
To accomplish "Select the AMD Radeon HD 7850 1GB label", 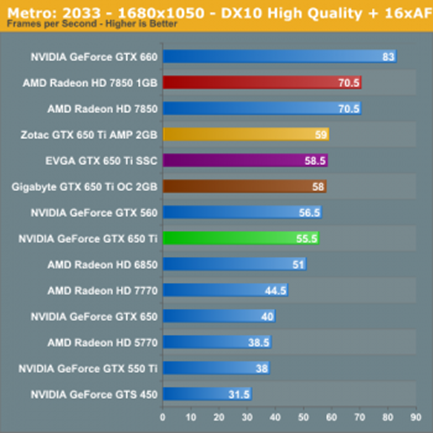I will pyautogui.click(x=90, y=83).
